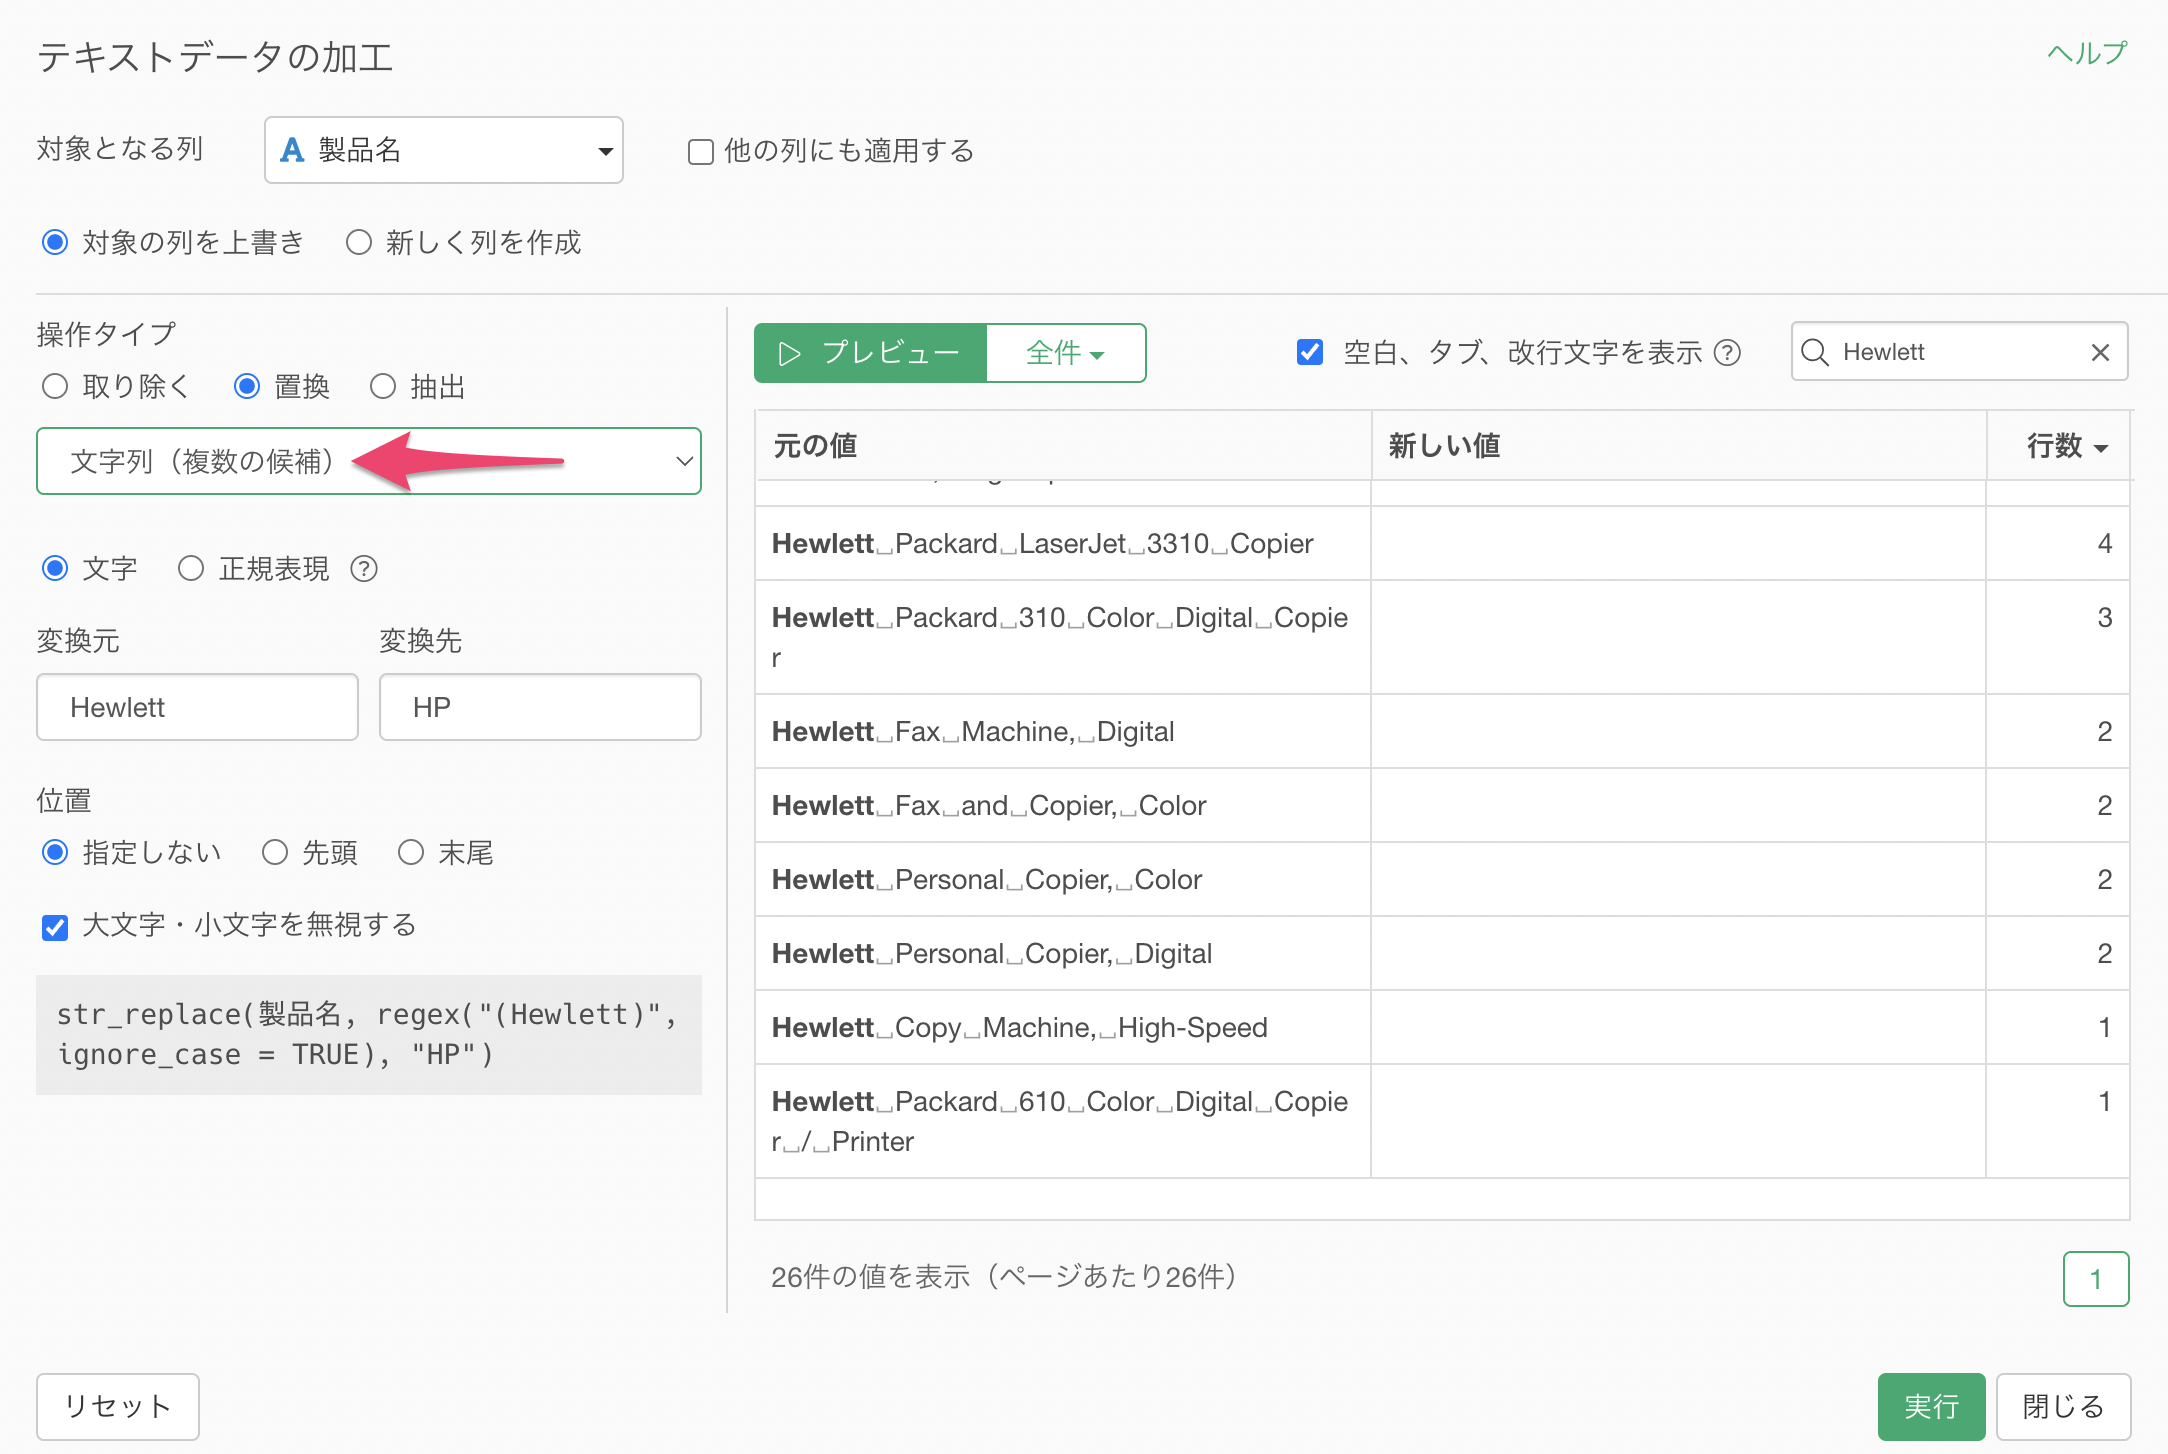Clear the search with the X icon

click(2100, 352)
